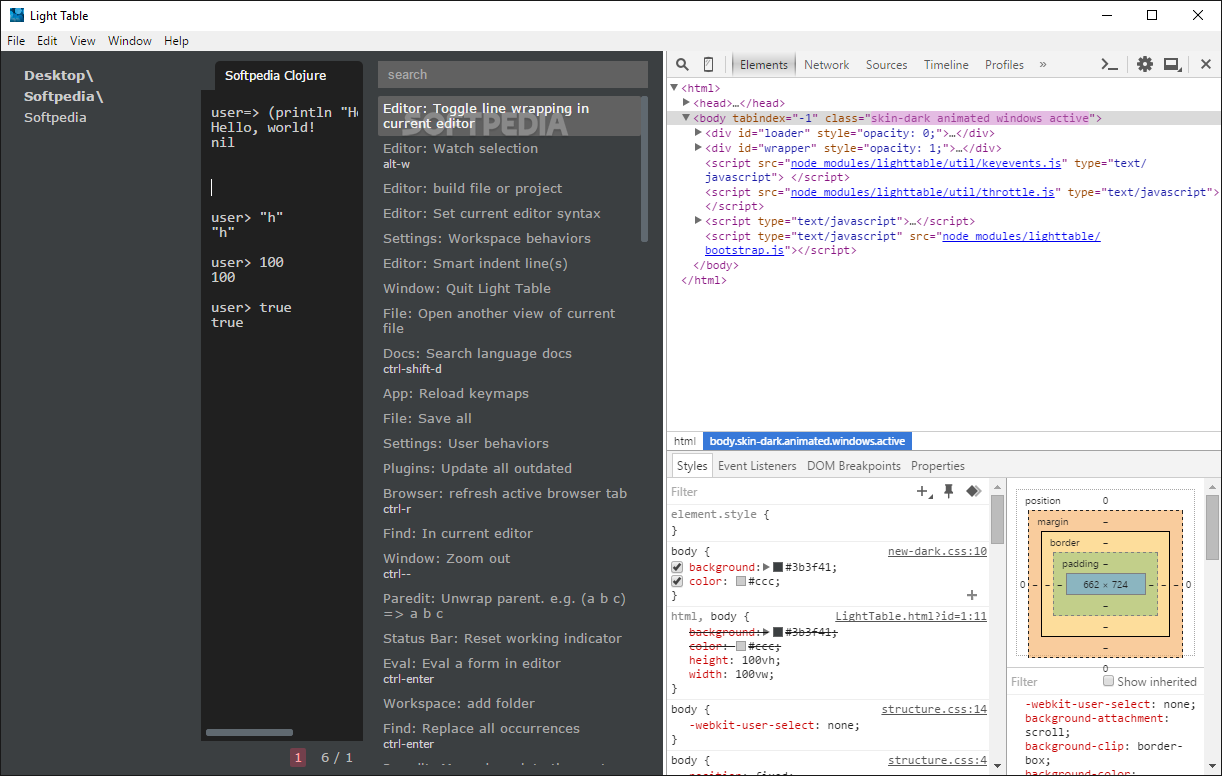Follow the throttle.js script src link
The width and height of the screenshot is (1222, 776).
click(x=923, y=191)
